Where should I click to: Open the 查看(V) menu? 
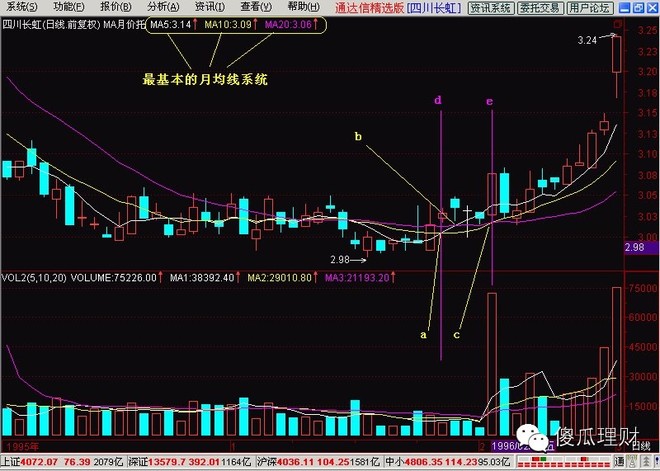pyautogui.click(x=256, y=7)
